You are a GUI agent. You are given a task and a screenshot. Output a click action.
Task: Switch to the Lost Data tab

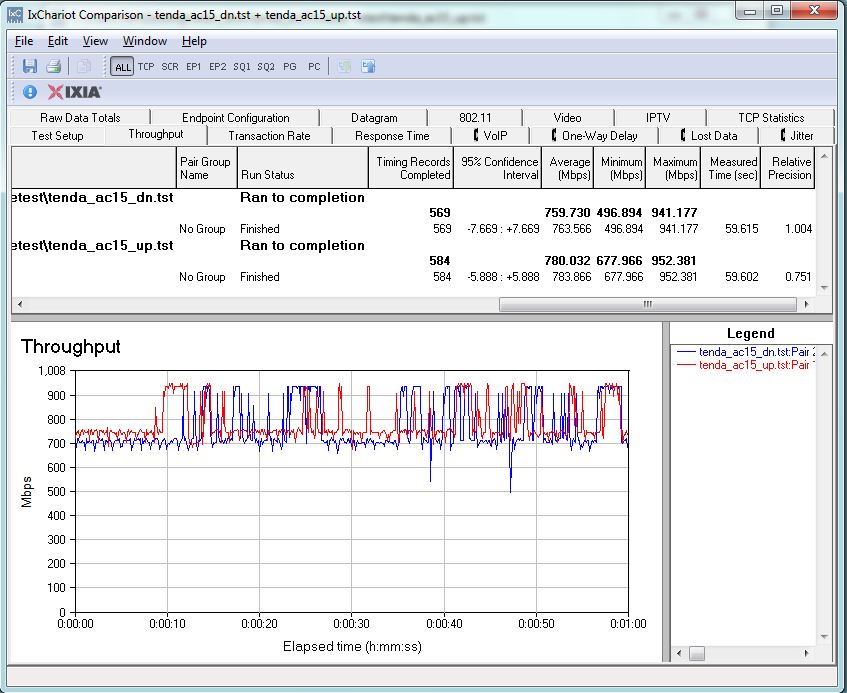pyautogui.click(x=709, y=136)
